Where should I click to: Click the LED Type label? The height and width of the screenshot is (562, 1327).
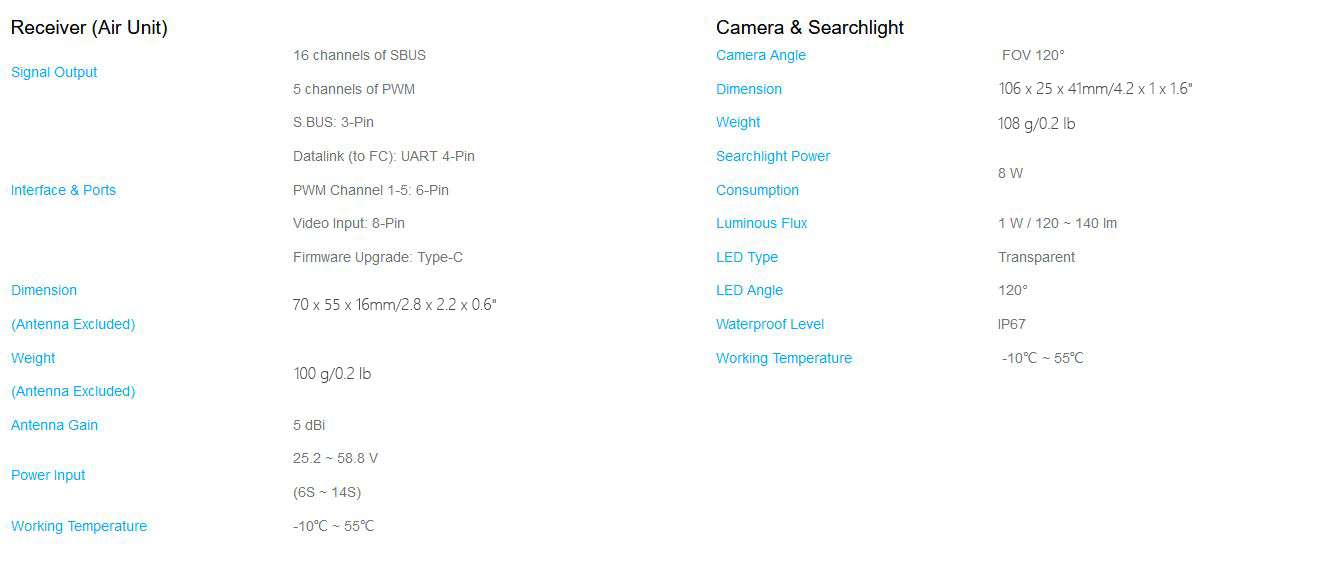click(x=746, y=257)
